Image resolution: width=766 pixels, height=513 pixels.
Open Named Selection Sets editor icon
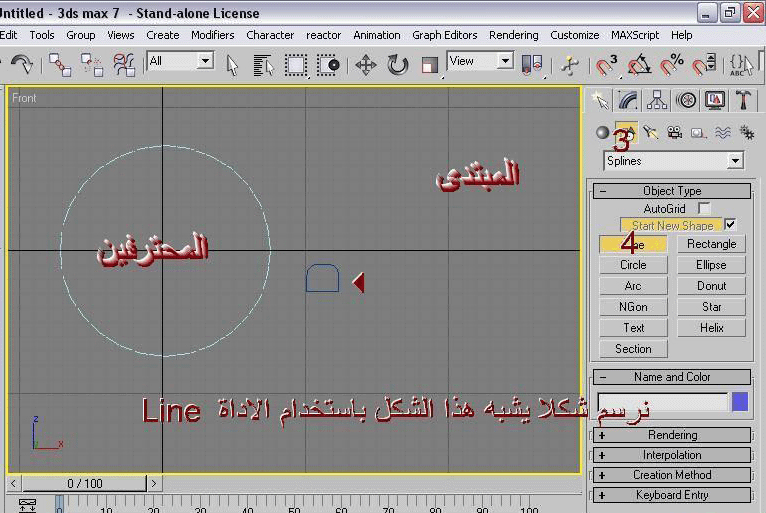[x=741, y=65]
